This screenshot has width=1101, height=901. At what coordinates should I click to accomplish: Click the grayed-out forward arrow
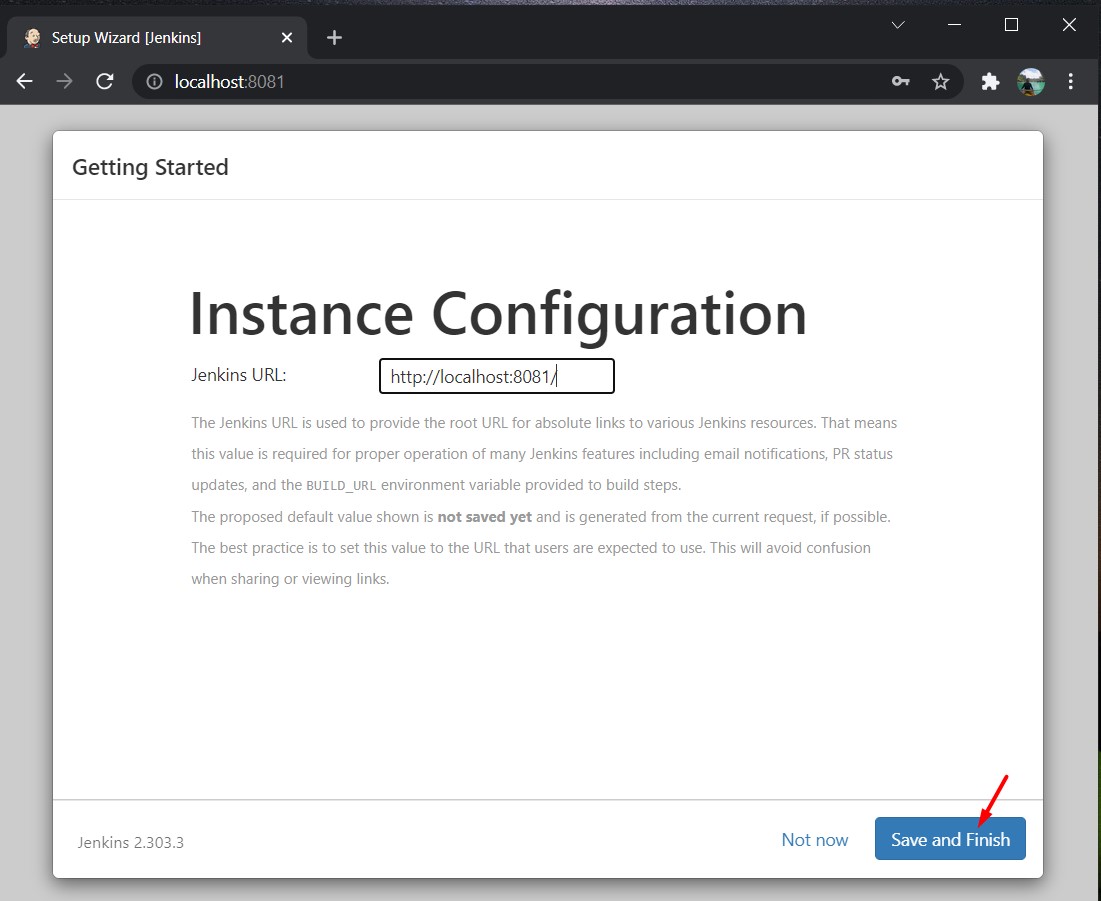click(x=65, y=82)
